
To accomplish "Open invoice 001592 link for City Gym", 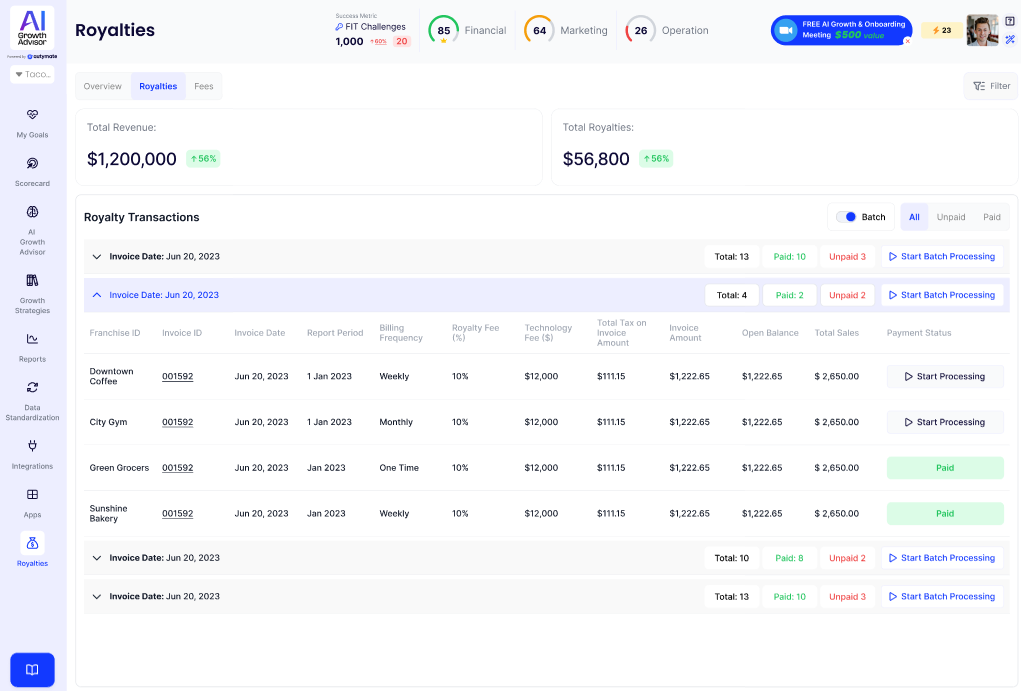I will (177, 422).
